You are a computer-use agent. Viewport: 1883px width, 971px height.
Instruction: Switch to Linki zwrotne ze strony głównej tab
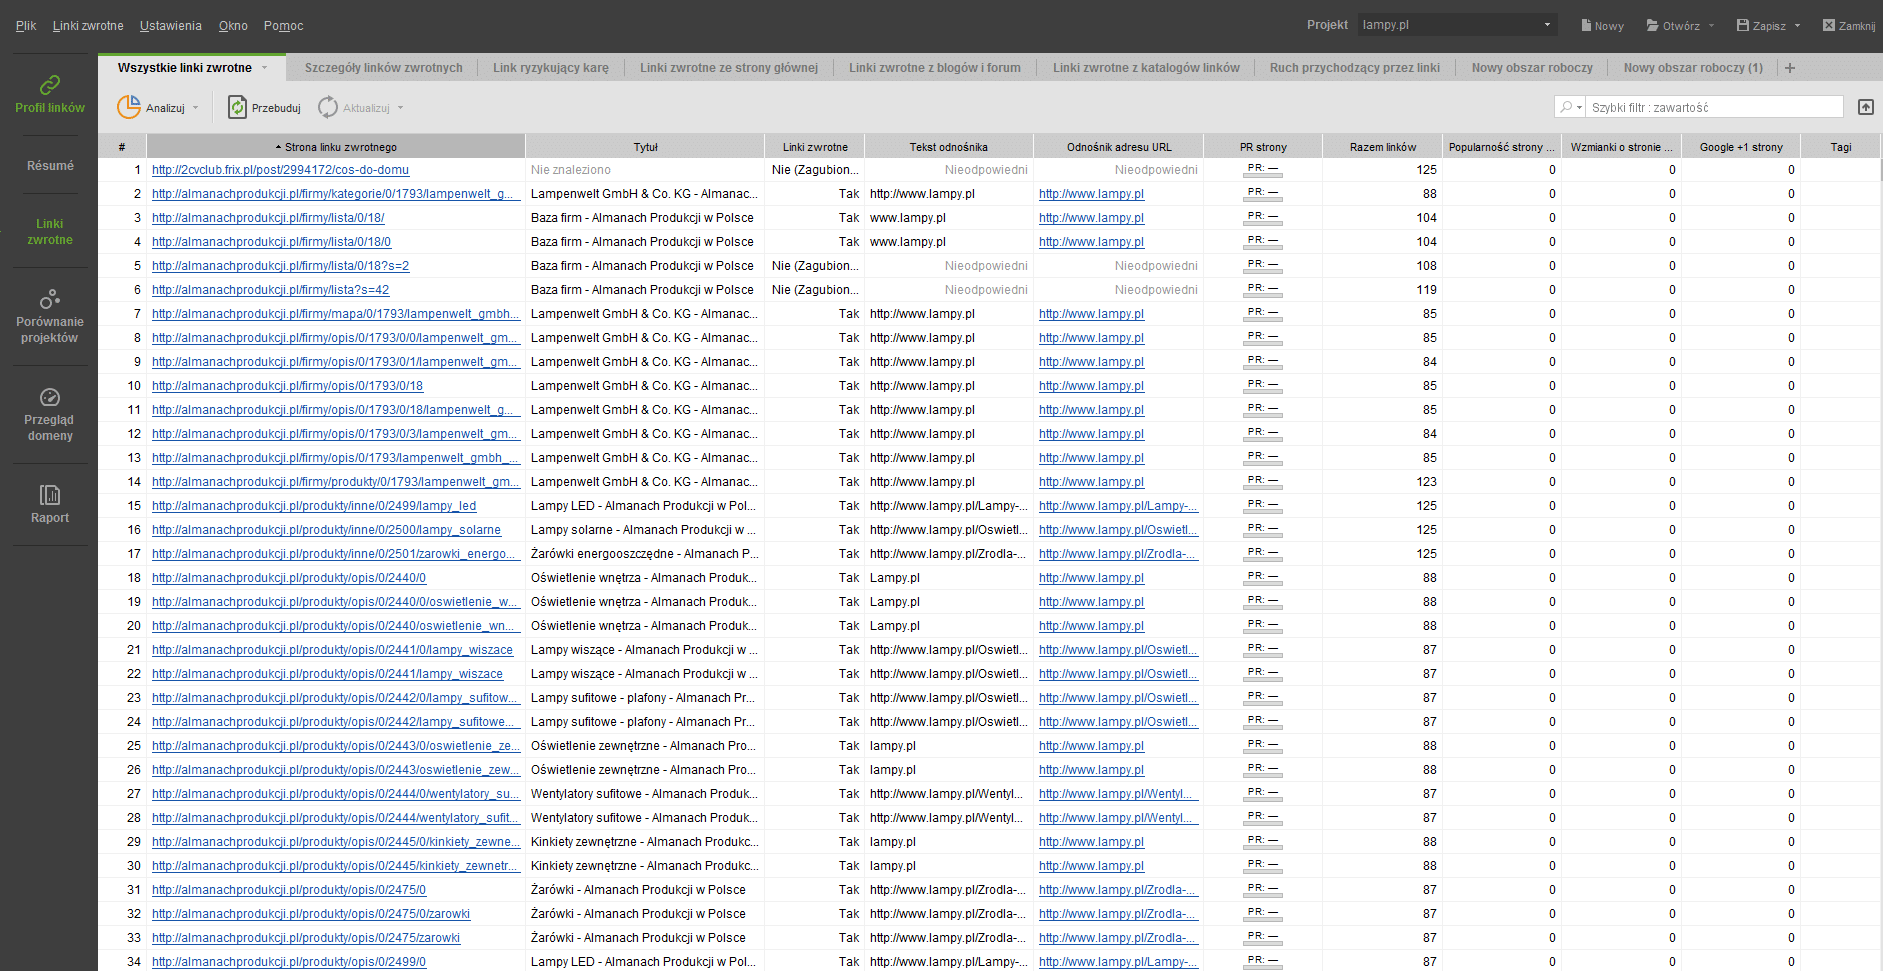729,68
